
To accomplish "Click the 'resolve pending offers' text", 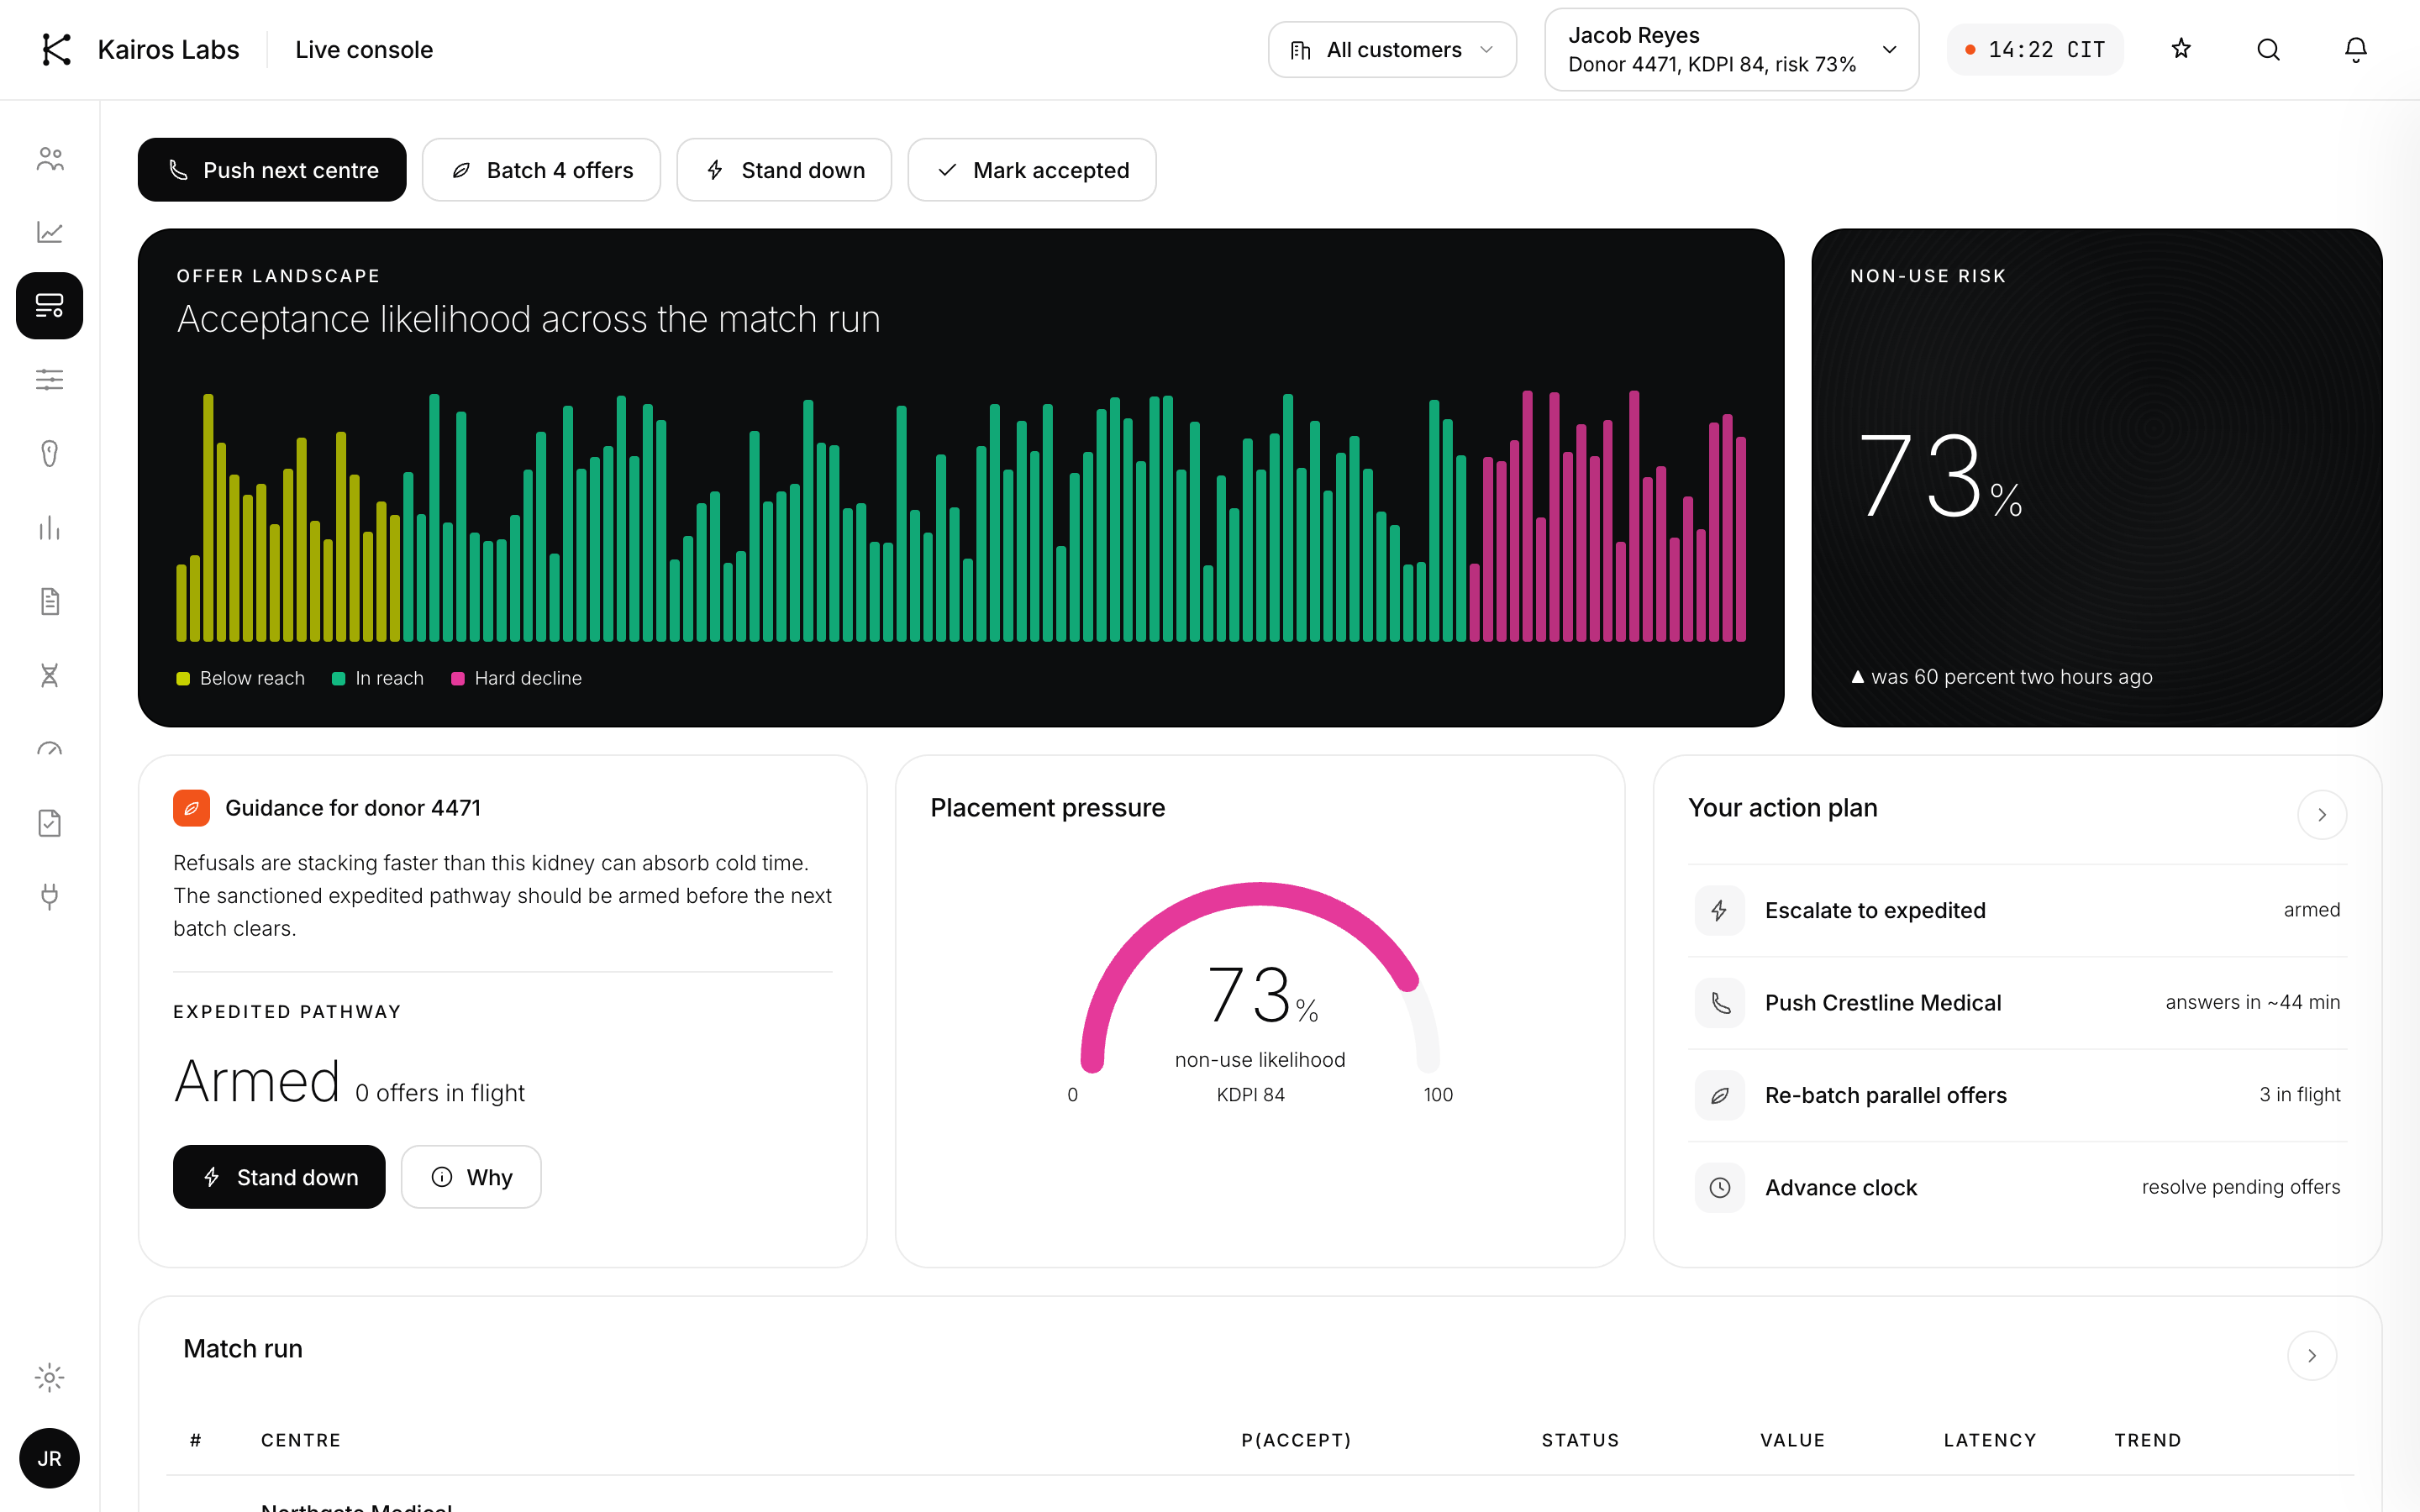I will [2240, 1187].
